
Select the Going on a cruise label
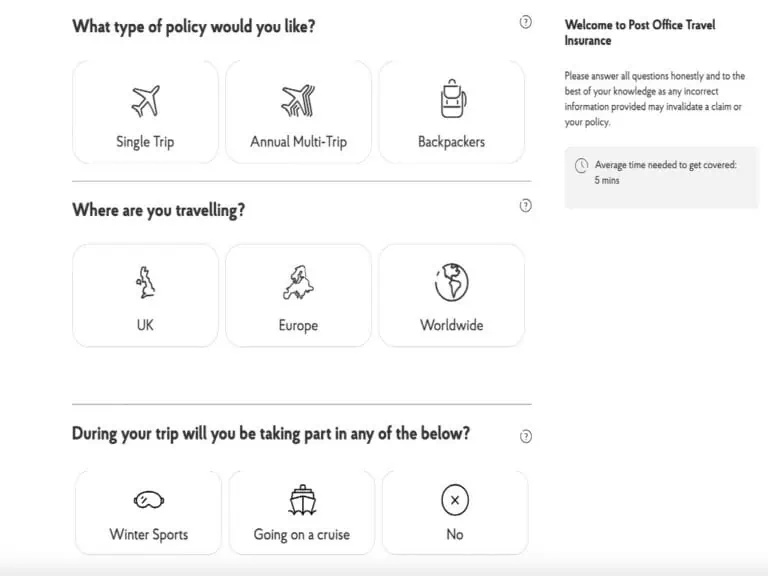point(302,534)
